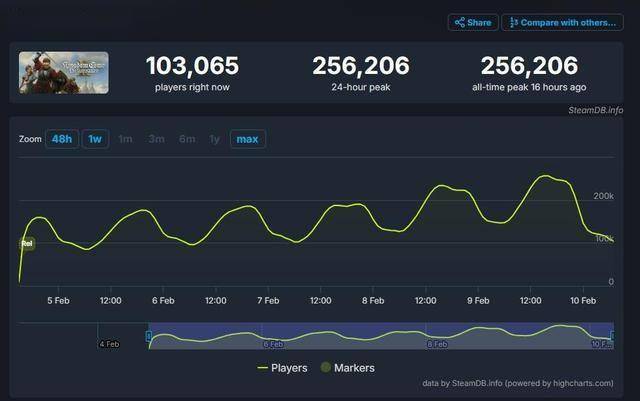This screenshot has height=401, width=640.
Task: Set chart zoom to max
Action: [x=247, y=139]
